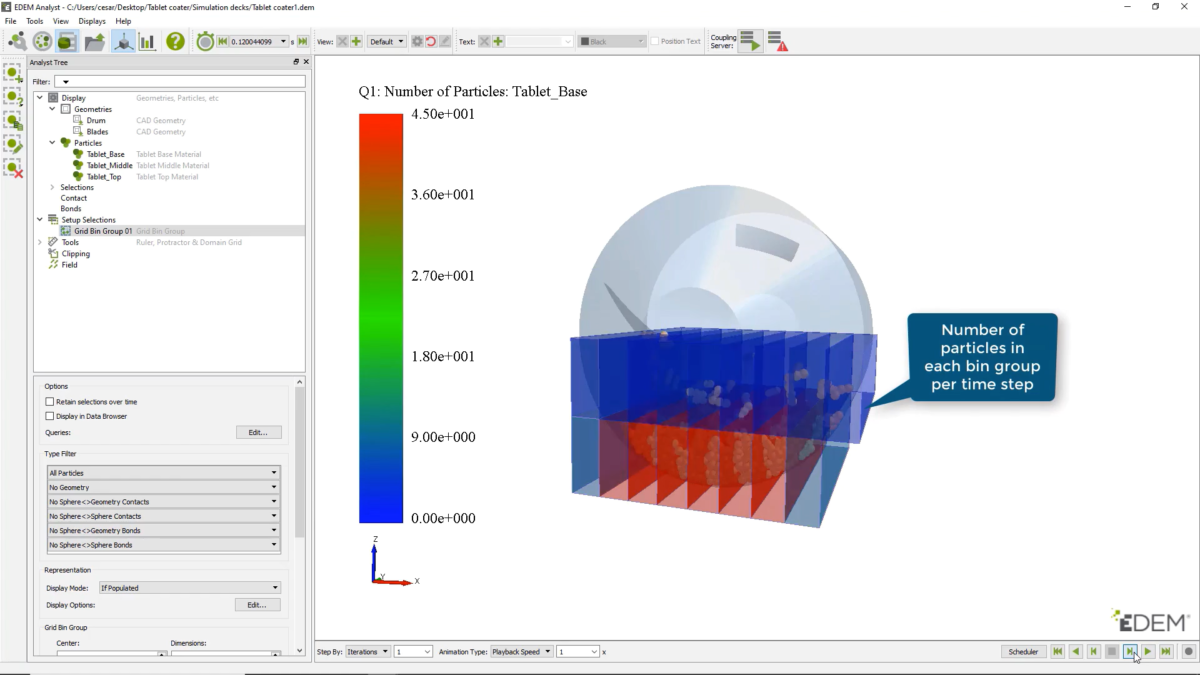Image resolution: width=1200 pixels, height=675 pixels.
Task: Switch to the Simulator mode icon
Action: pyautogui.click(x=42, y=41)
